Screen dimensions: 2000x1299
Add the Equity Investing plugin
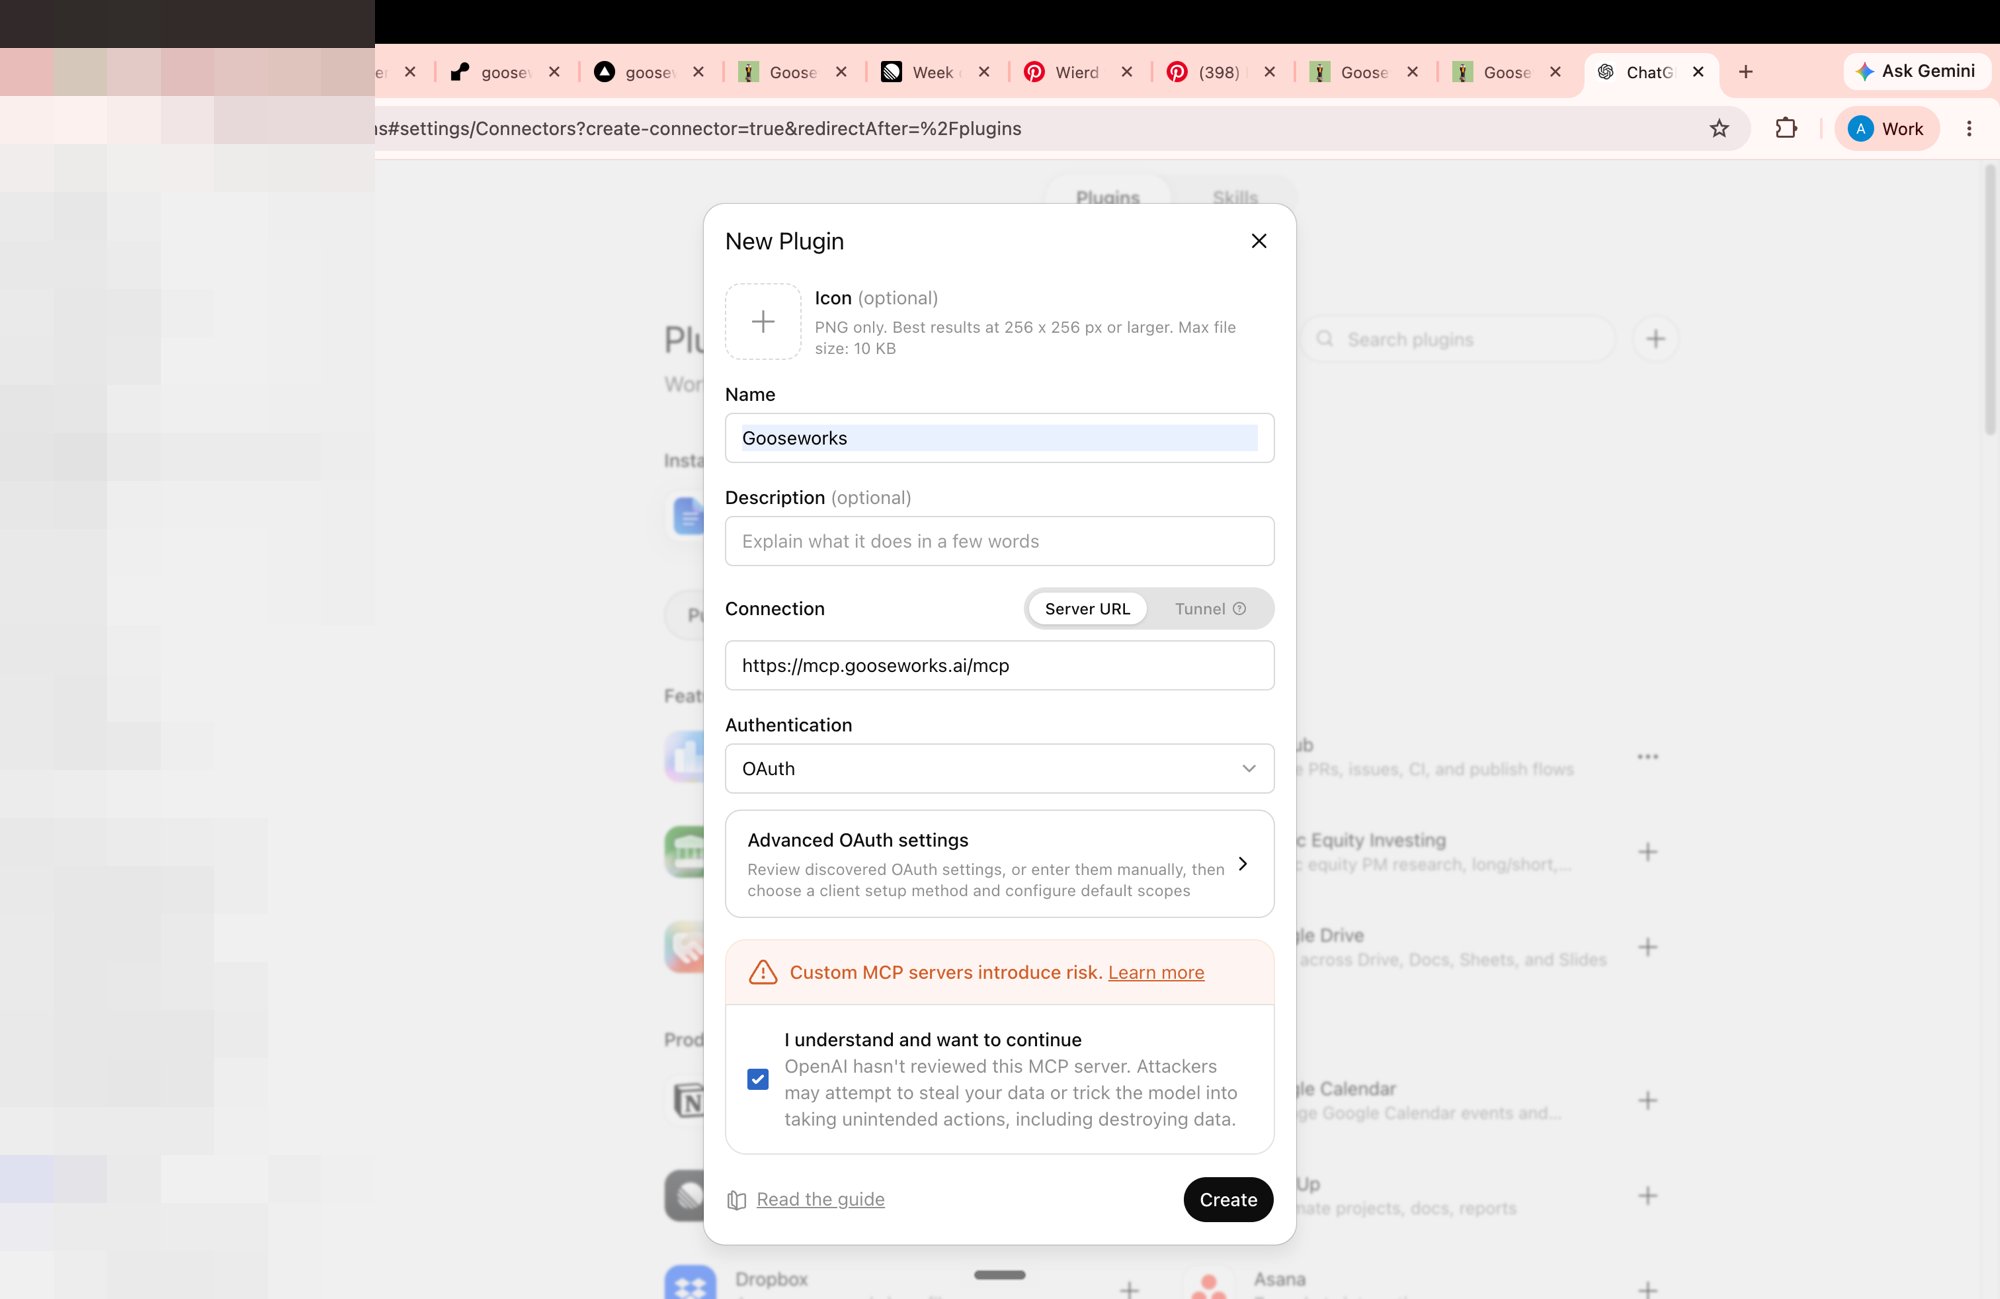click(x=1648, y=852)
